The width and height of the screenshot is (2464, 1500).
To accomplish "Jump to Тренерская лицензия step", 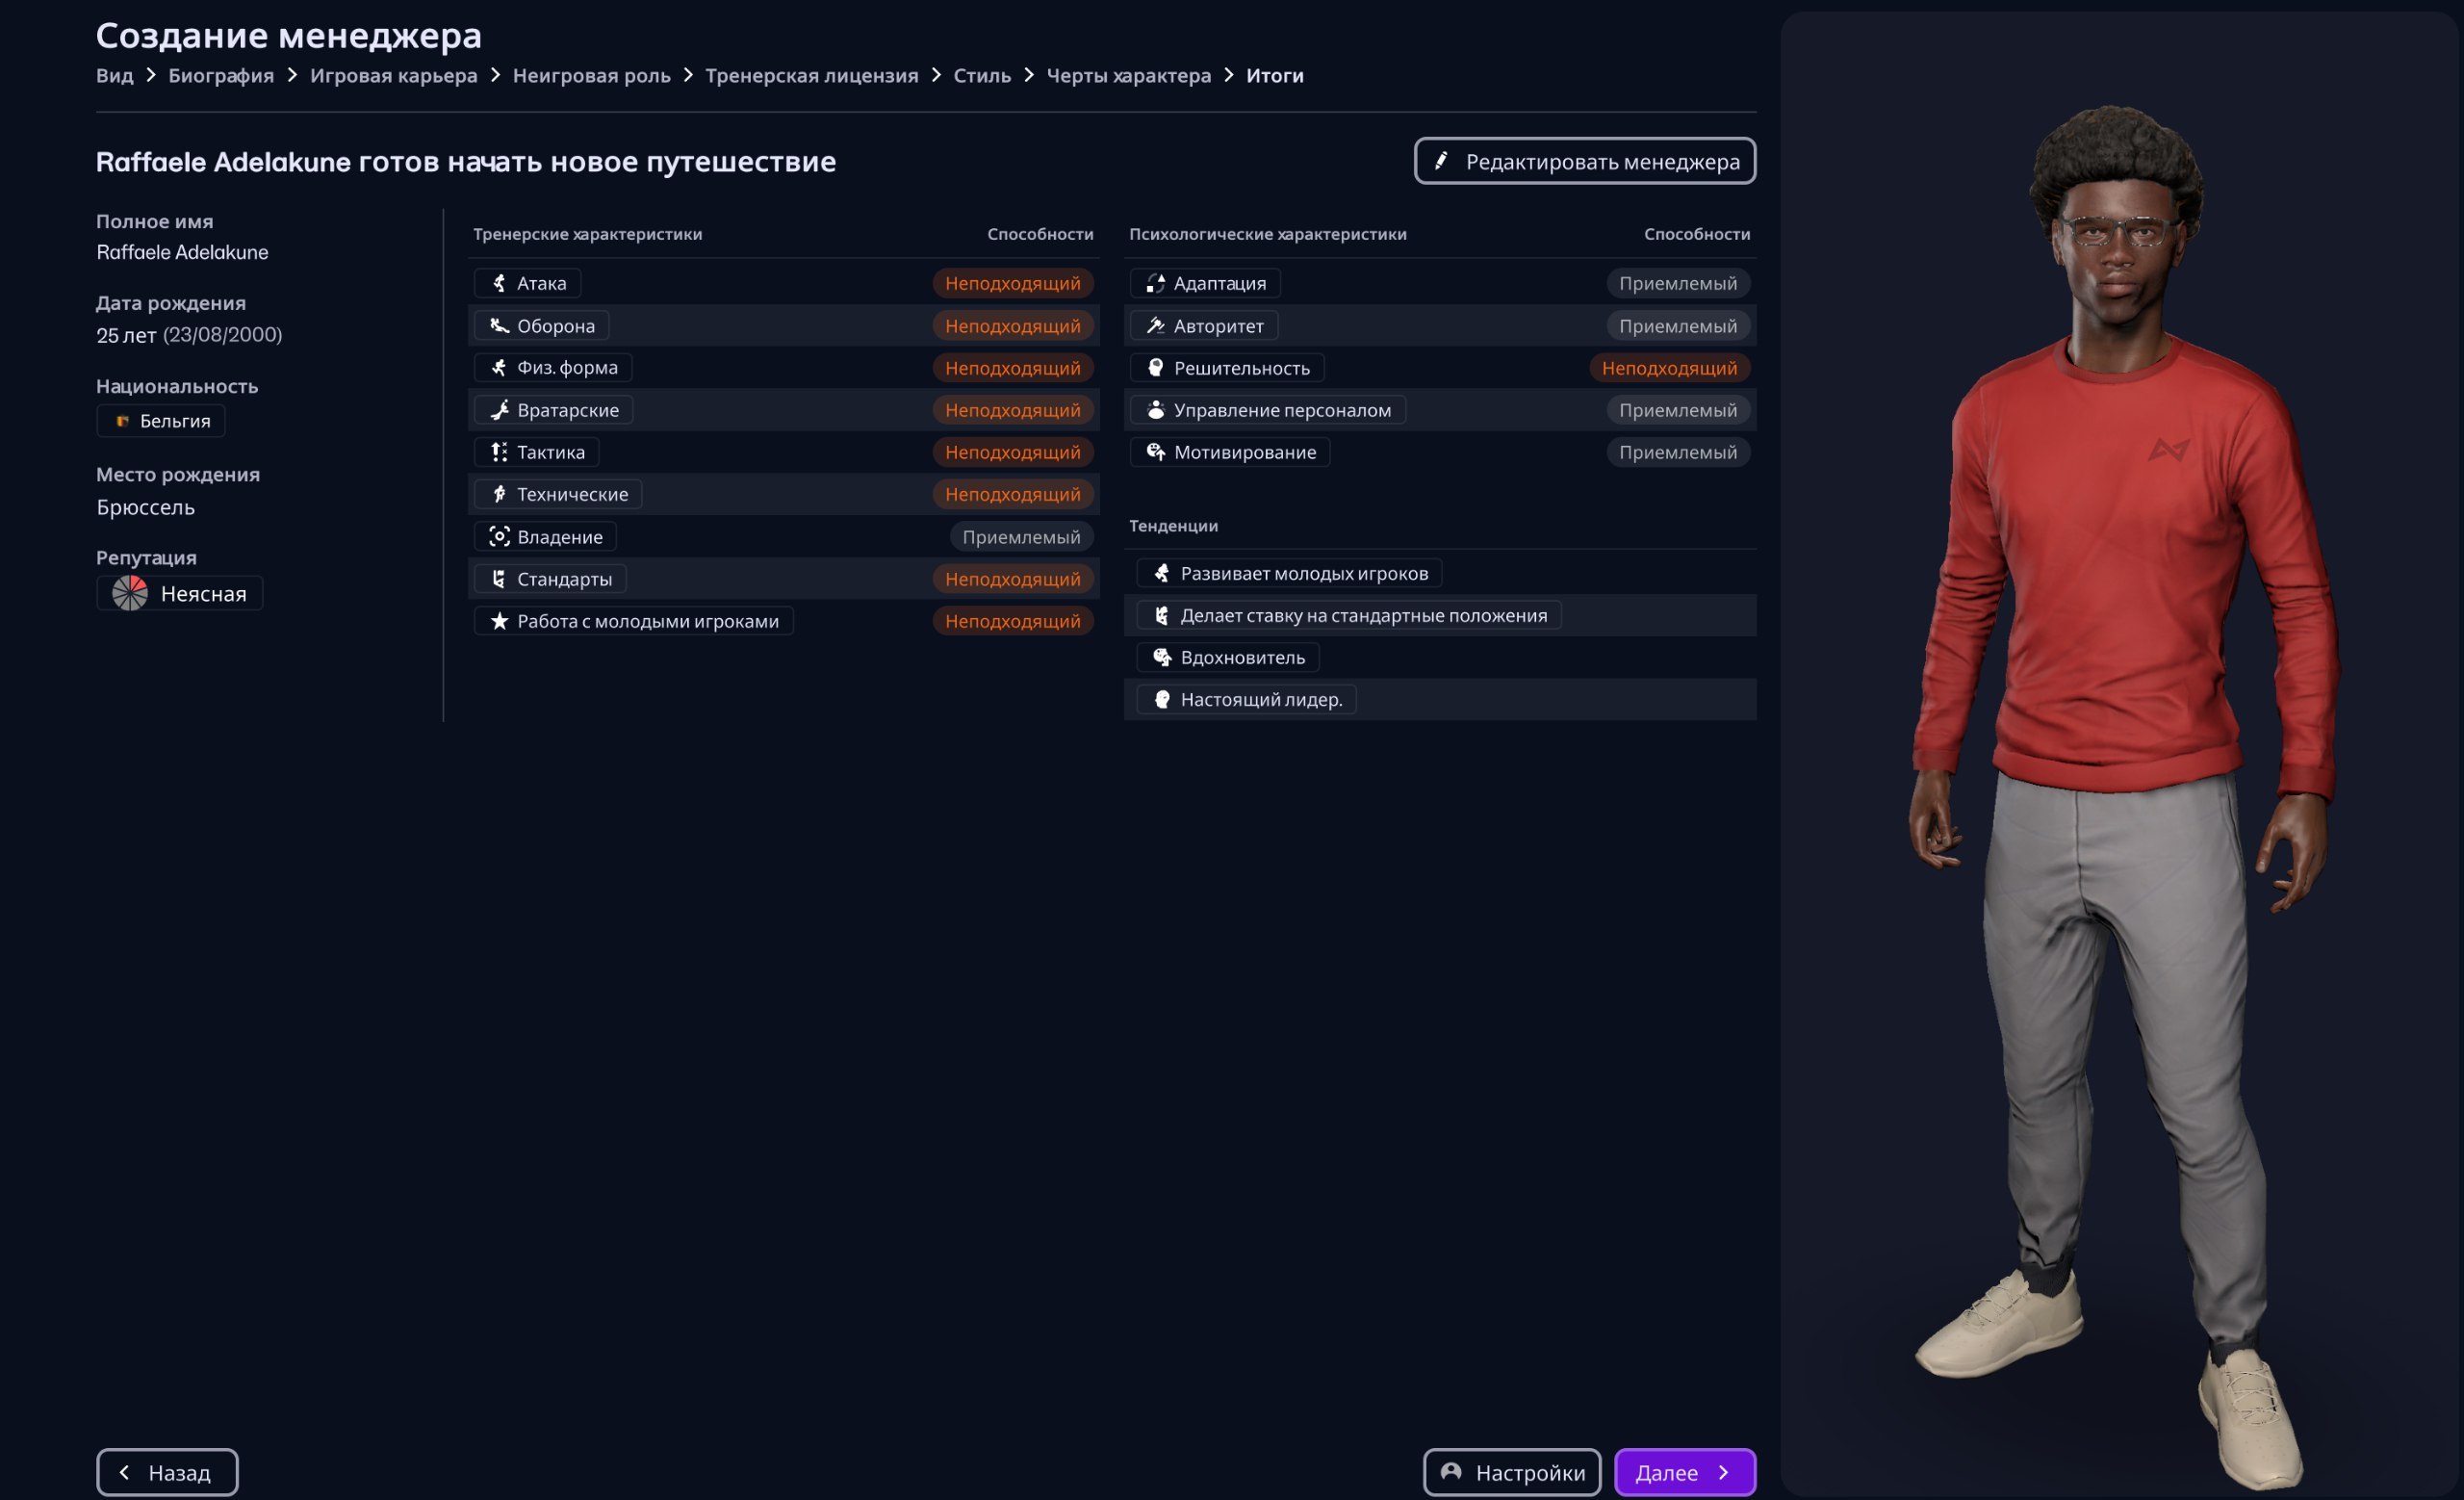I will [x=811, y=75].
